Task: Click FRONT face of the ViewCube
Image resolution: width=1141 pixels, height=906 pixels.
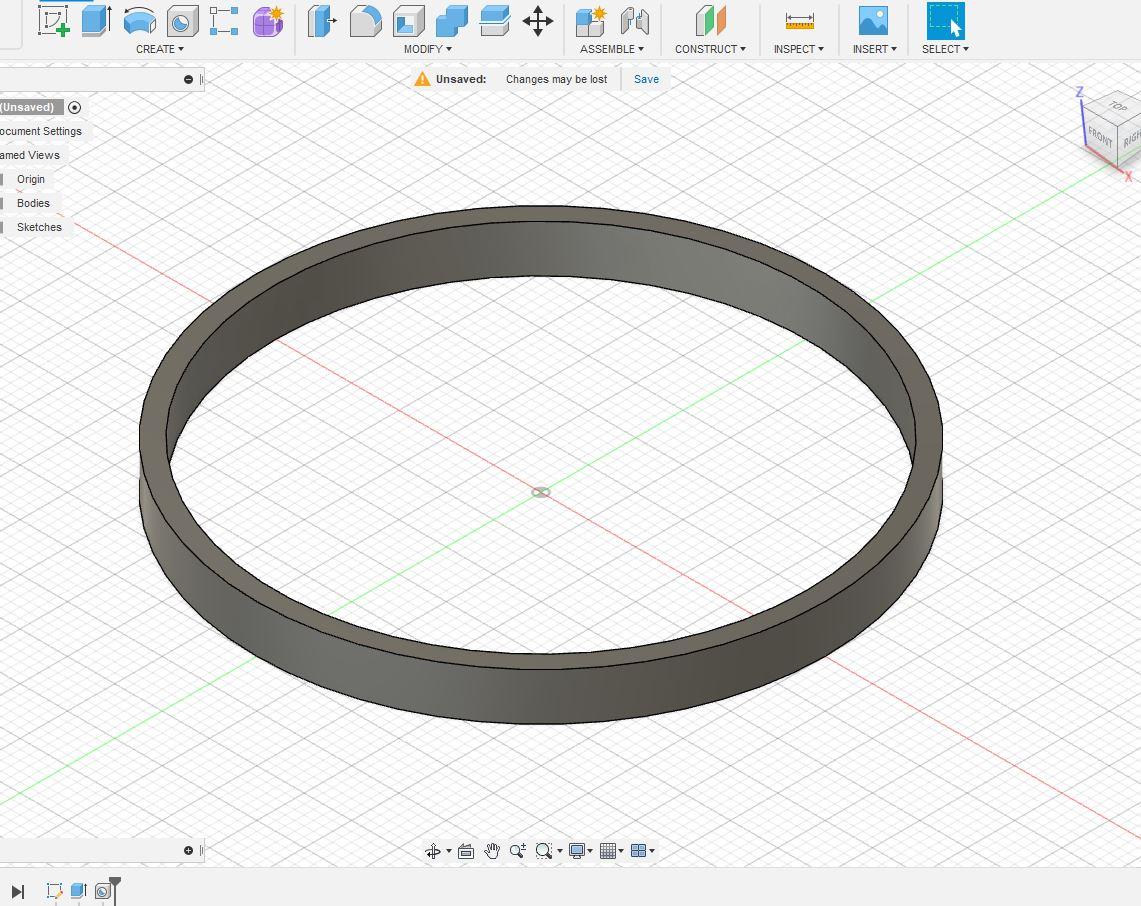Action: [1100, 138]
